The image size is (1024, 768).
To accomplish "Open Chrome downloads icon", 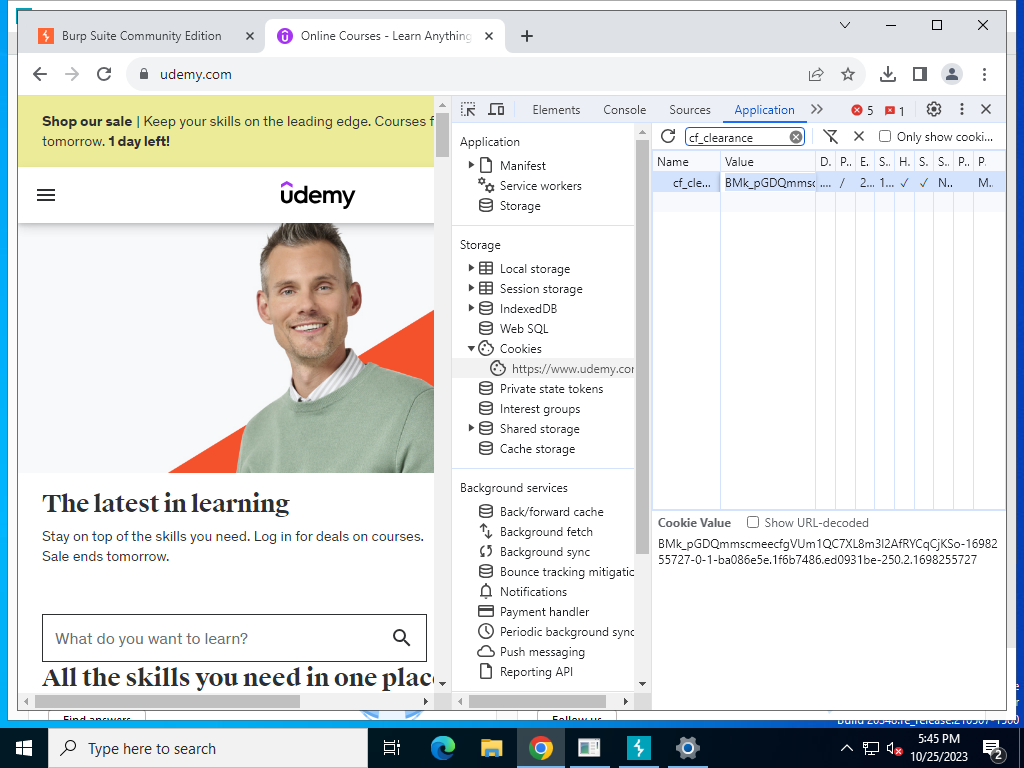I will [888, 74].
